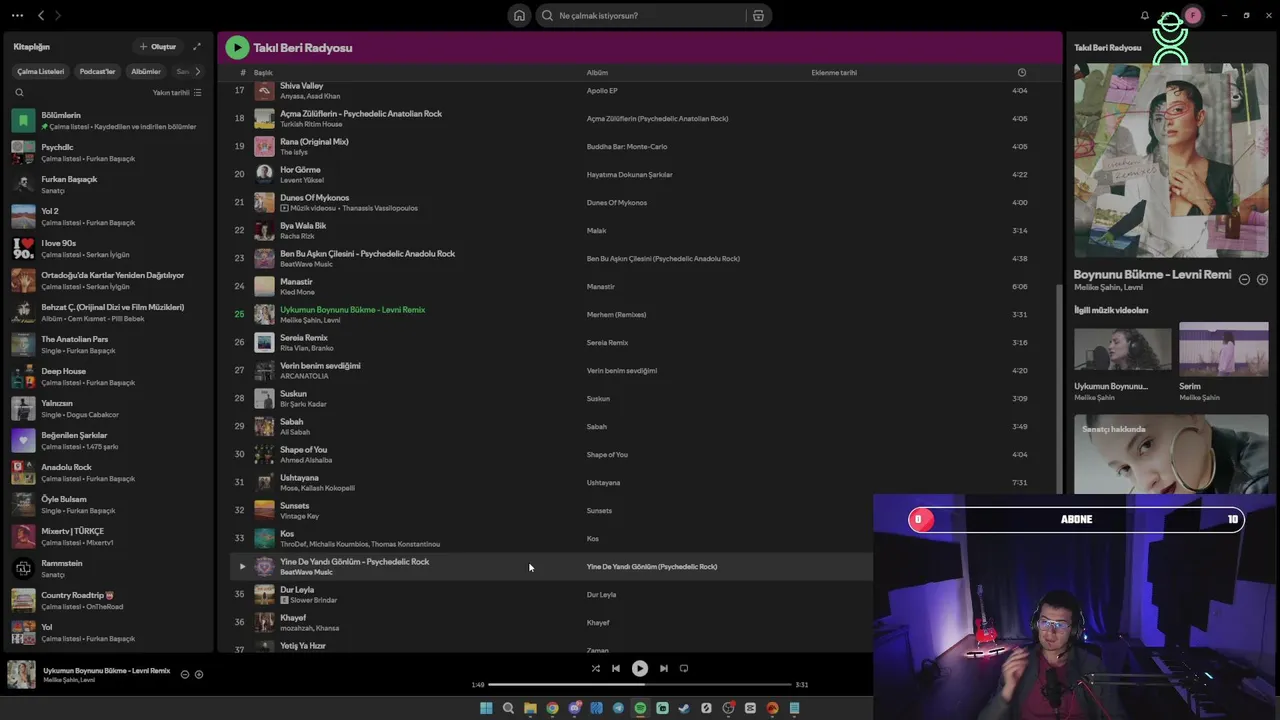Open the Uykumun Boynunu related video thumbnail
The image size is (1280, 720).
[1122, 349]
